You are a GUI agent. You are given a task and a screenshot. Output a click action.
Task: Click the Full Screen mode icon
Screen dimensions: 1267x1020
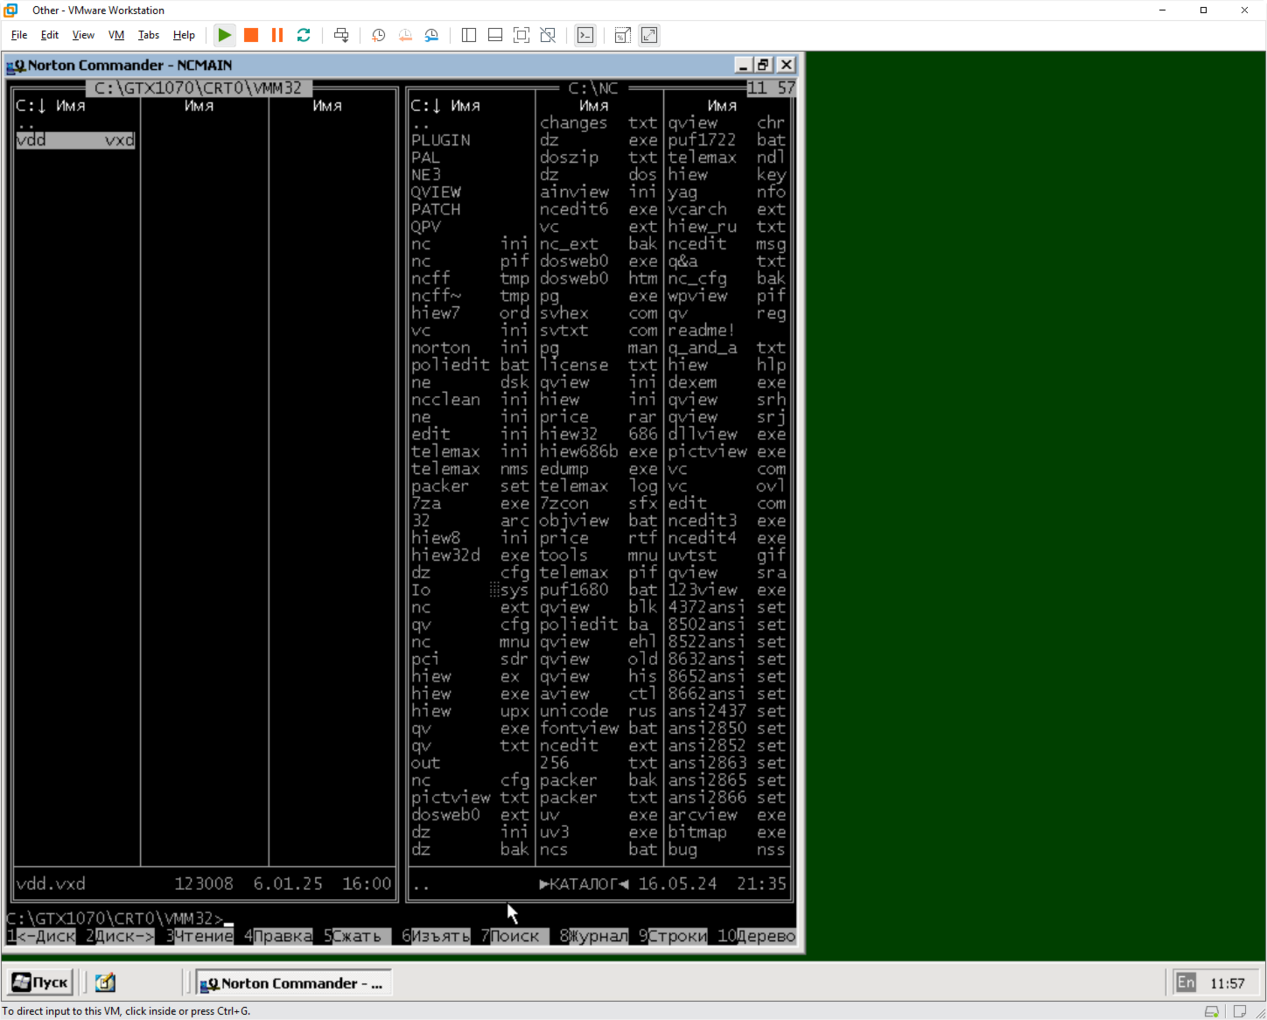pyautogui.click(x=522, y=35)
